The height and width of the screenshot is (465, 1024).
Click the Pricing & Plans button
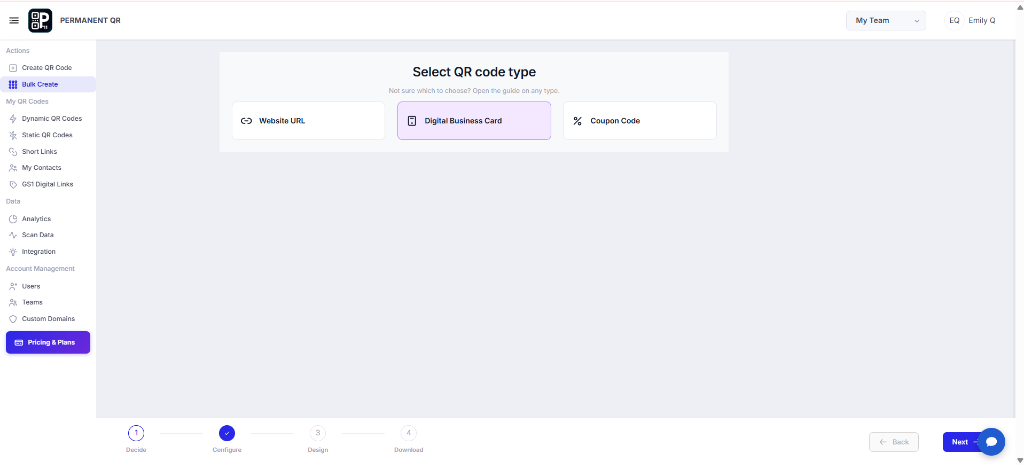coord(48,342)
